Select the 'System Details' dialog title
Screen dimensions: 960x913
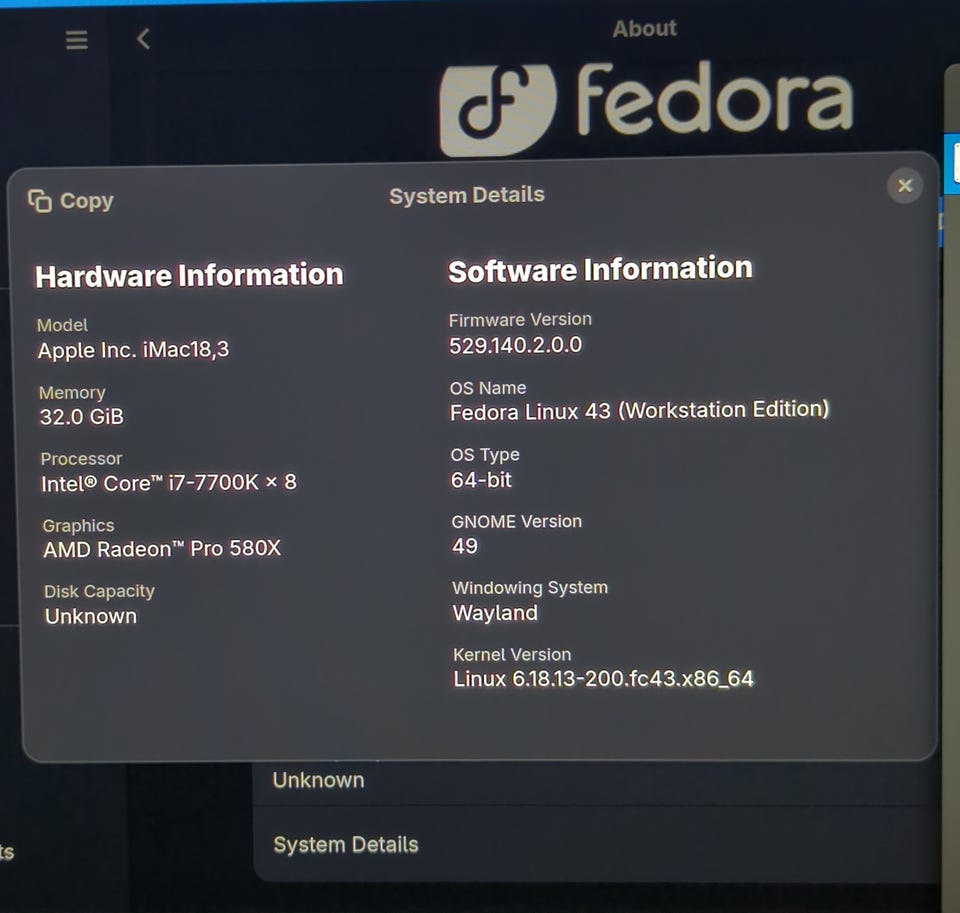tap(467, 195)
